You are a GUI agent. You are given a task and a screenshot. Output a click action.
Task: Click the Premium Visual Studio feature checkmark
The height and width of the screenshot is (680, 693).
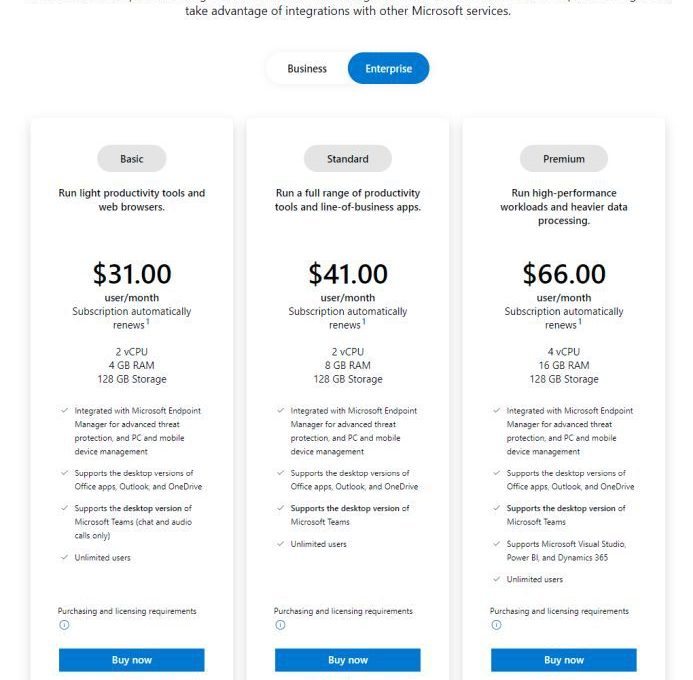coord(497,543)
